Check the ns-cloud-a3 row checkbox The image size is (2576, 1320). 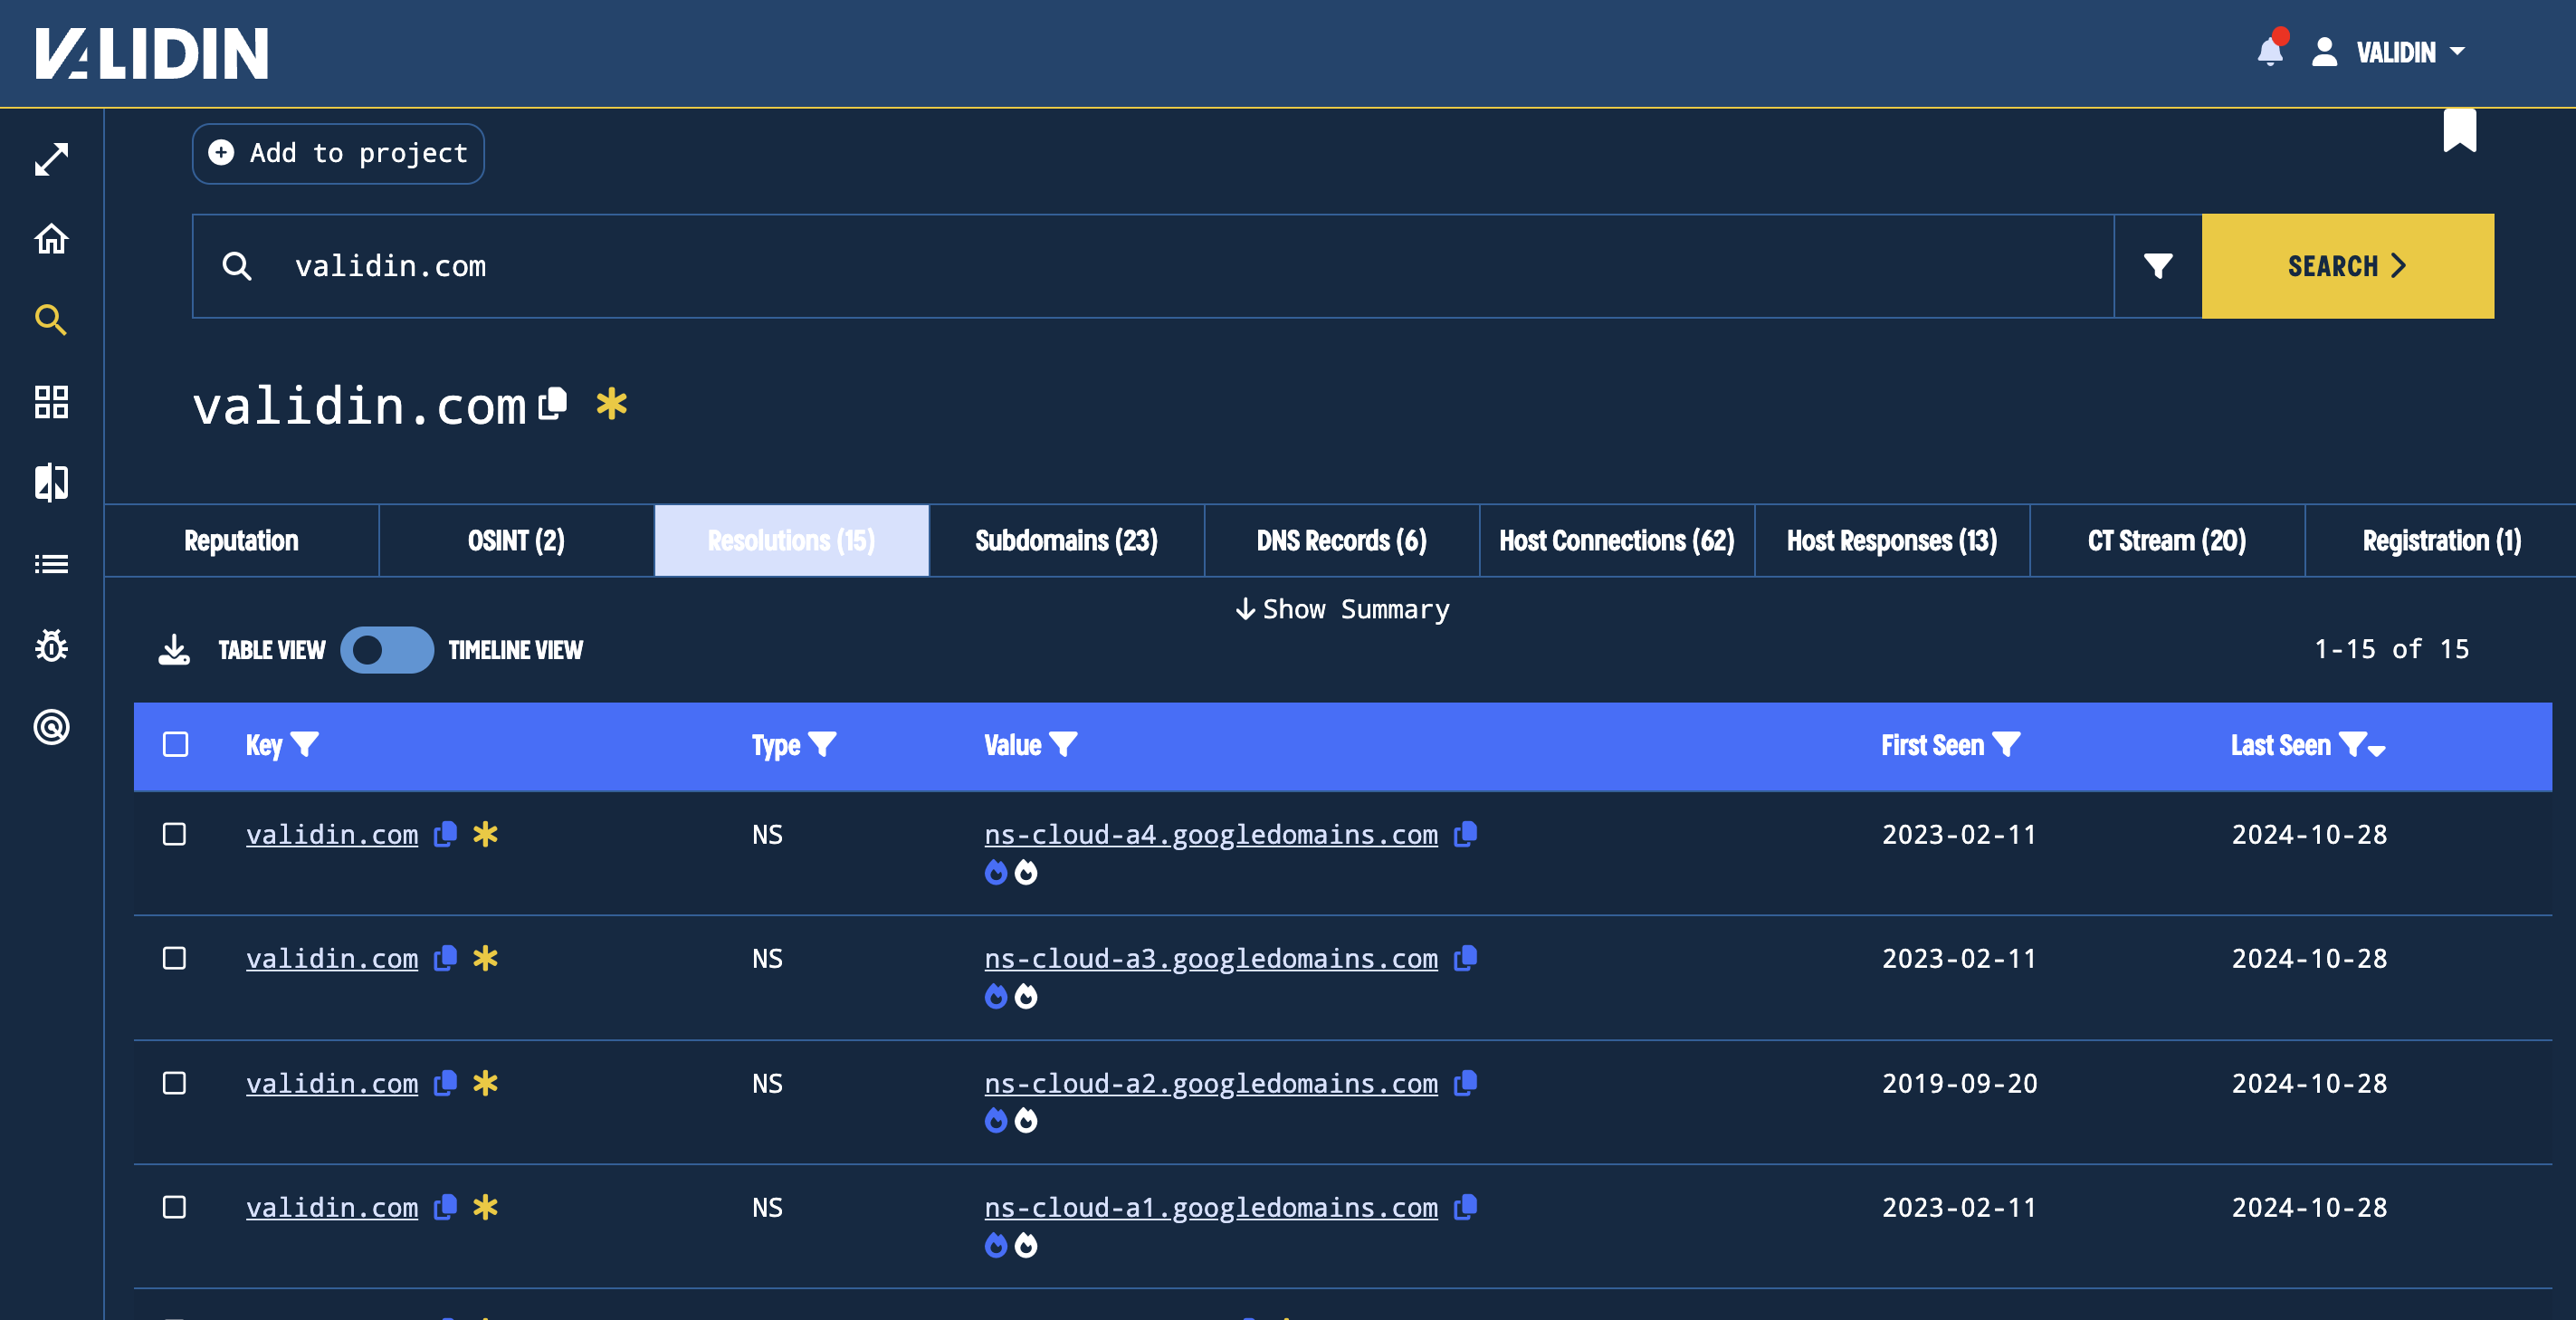[174, 958]
